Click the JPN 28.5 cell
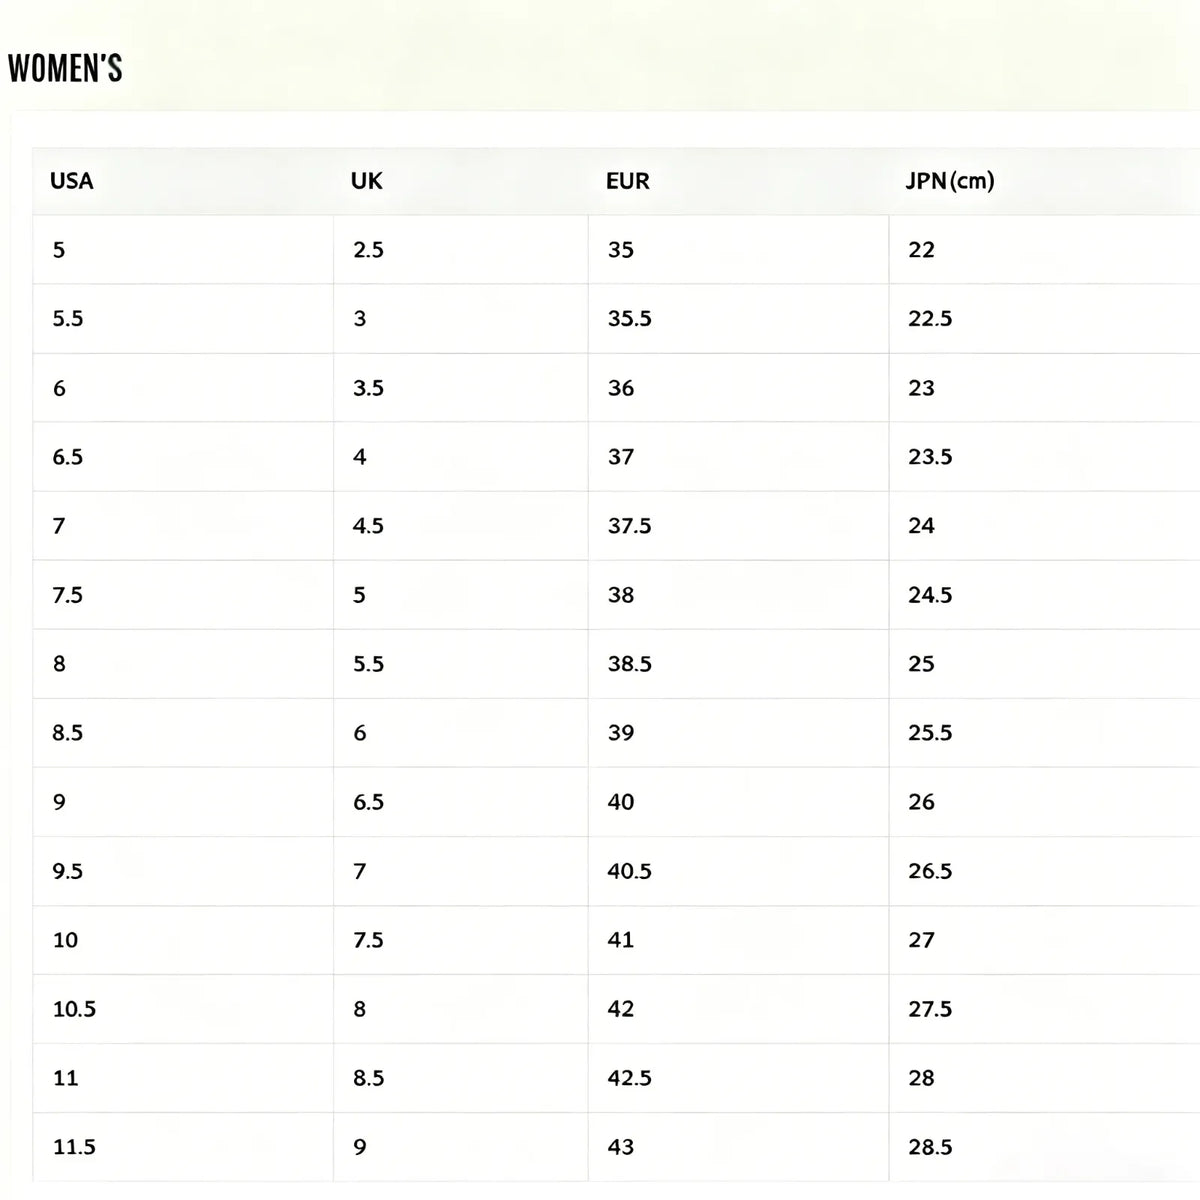This screenshot has height=1200, width=1200. click(1044, 1147)
